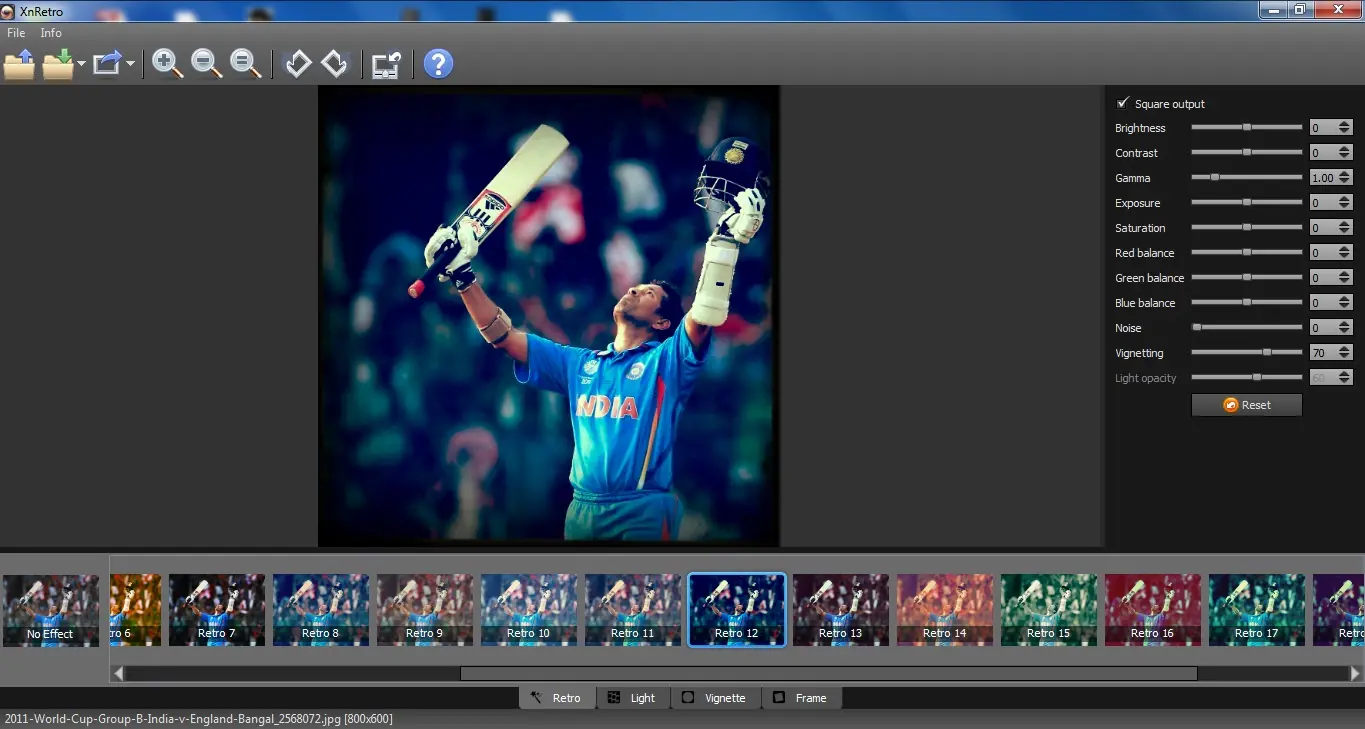This screenshot has width=1365, height=729.
Task: Increase the Vignetting value with up arrow
Action: (1344, 349)
